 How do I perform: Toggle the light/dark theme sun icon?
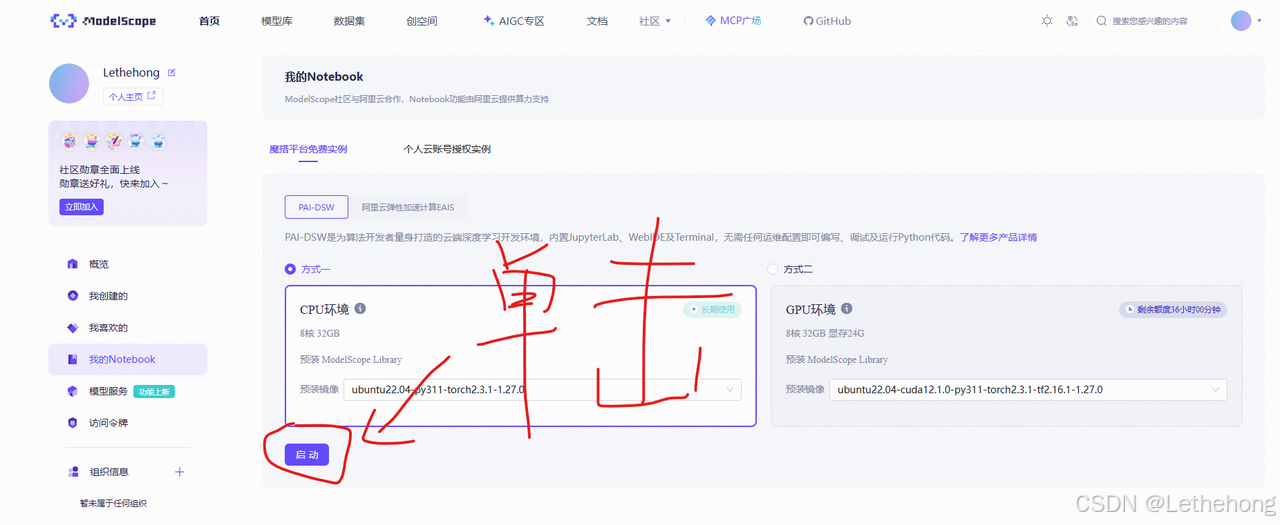(1047, 20)
